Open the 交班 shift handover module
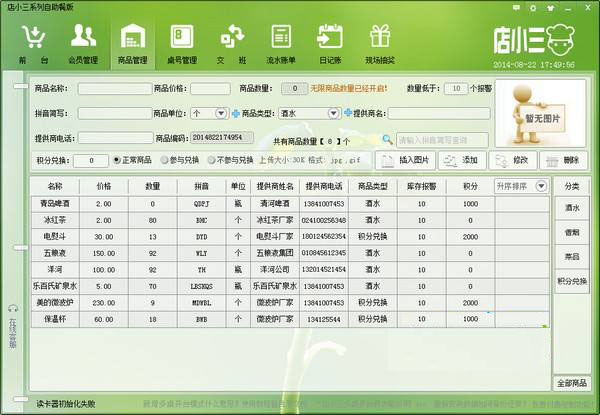The height and width of the screenshot is (415, 600). (233, 43)
